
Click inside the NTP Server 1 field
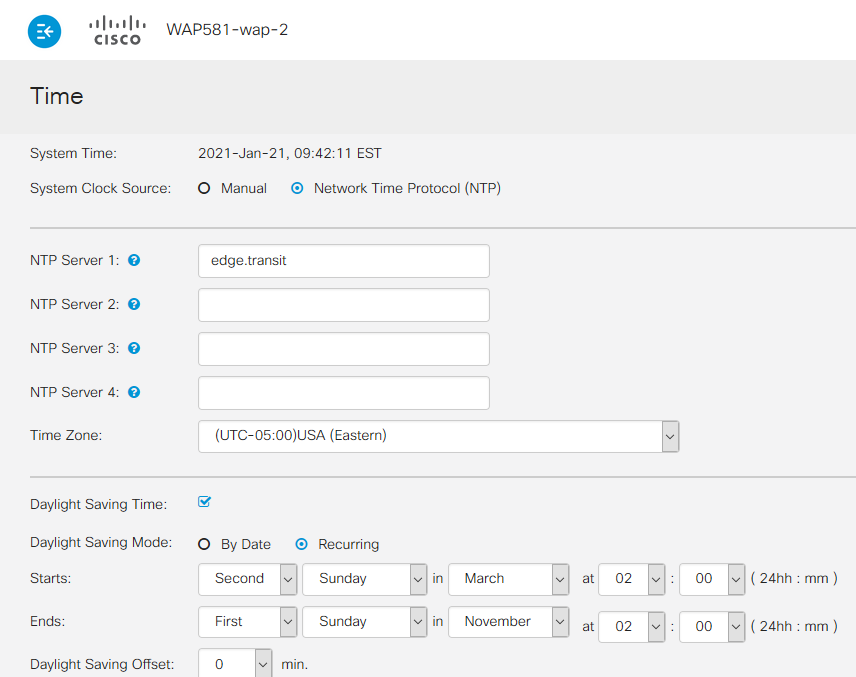(x=343, y=261)
